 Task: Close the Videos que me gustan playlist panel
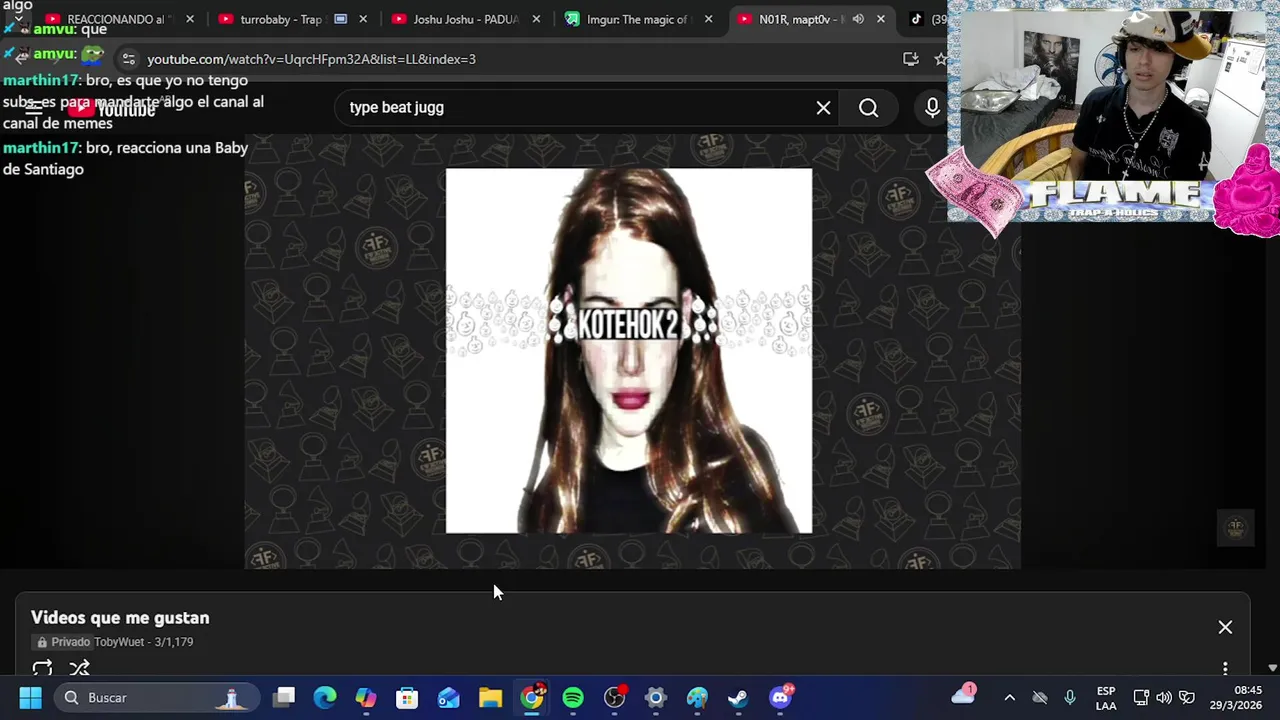pos(1225,627)
